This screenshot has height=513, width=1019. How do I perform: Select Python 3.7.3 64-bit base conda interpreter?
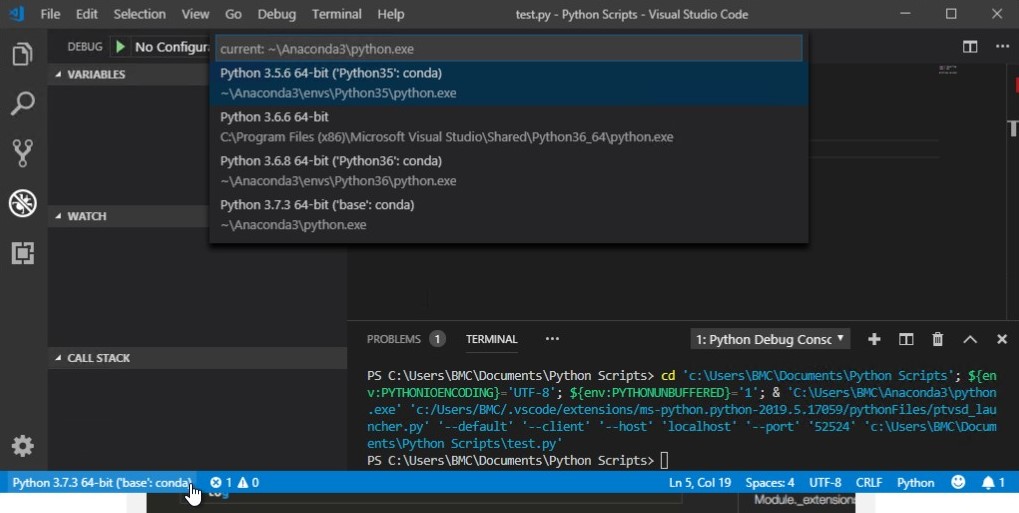tap(509, 215)
